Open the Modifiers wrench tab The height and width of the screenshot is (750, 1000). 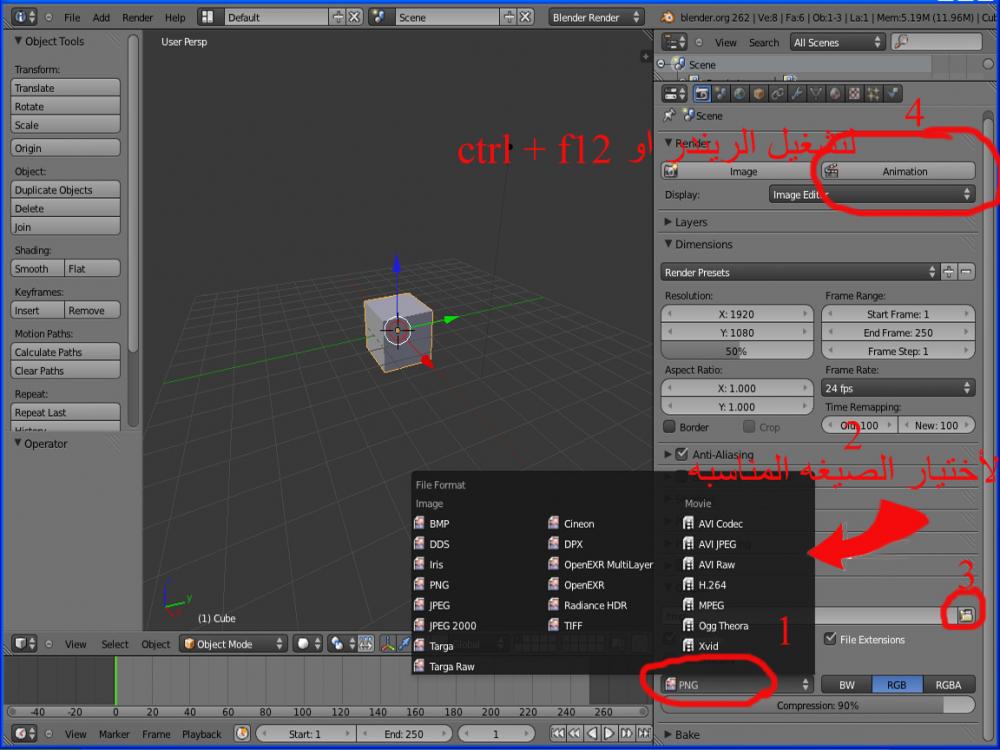tap(797, 94)
